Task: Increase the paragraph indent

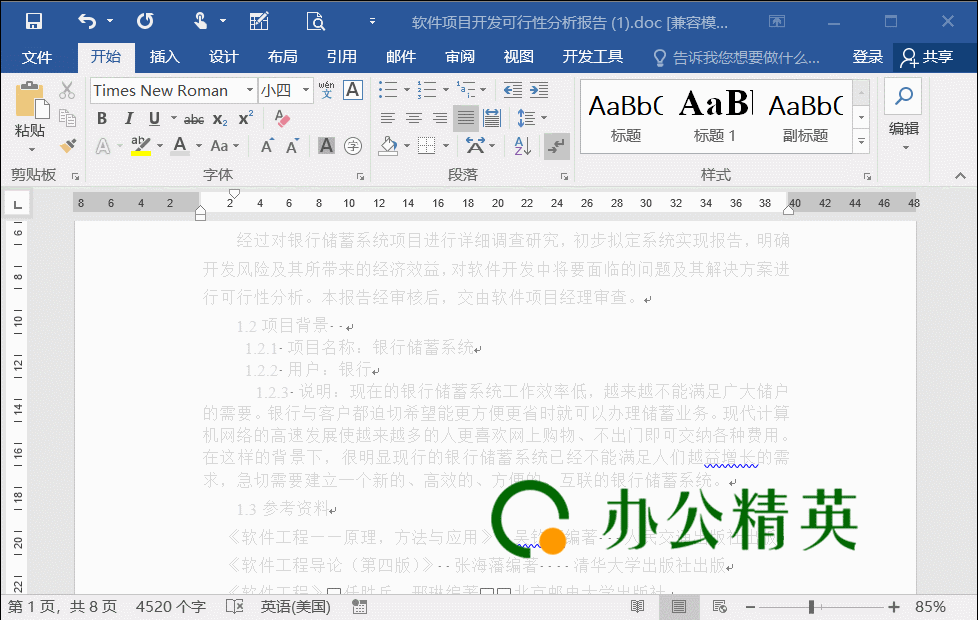Action: click(x=539, y=90)
